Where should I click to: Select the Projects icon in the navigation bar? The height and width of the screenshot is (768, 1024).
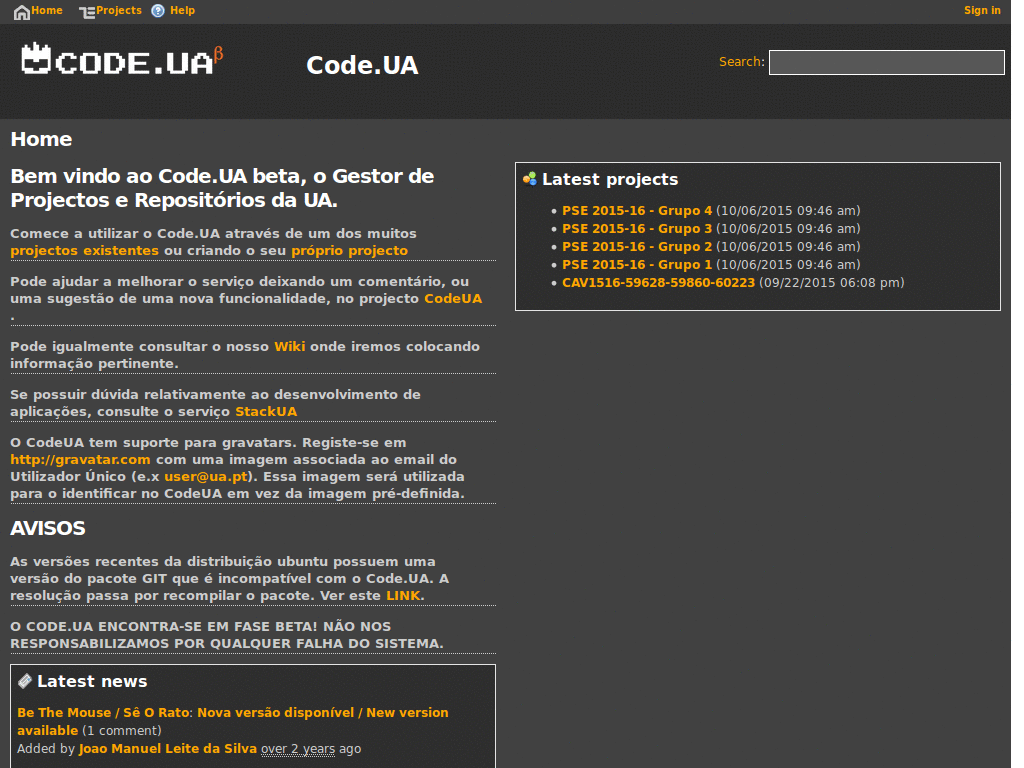coord(85,11)
